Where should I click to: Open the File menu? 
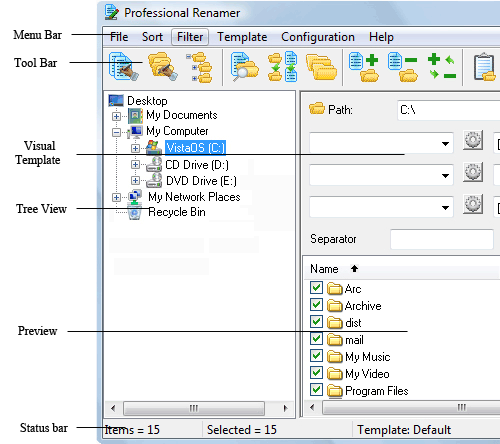tap(119, 37)
